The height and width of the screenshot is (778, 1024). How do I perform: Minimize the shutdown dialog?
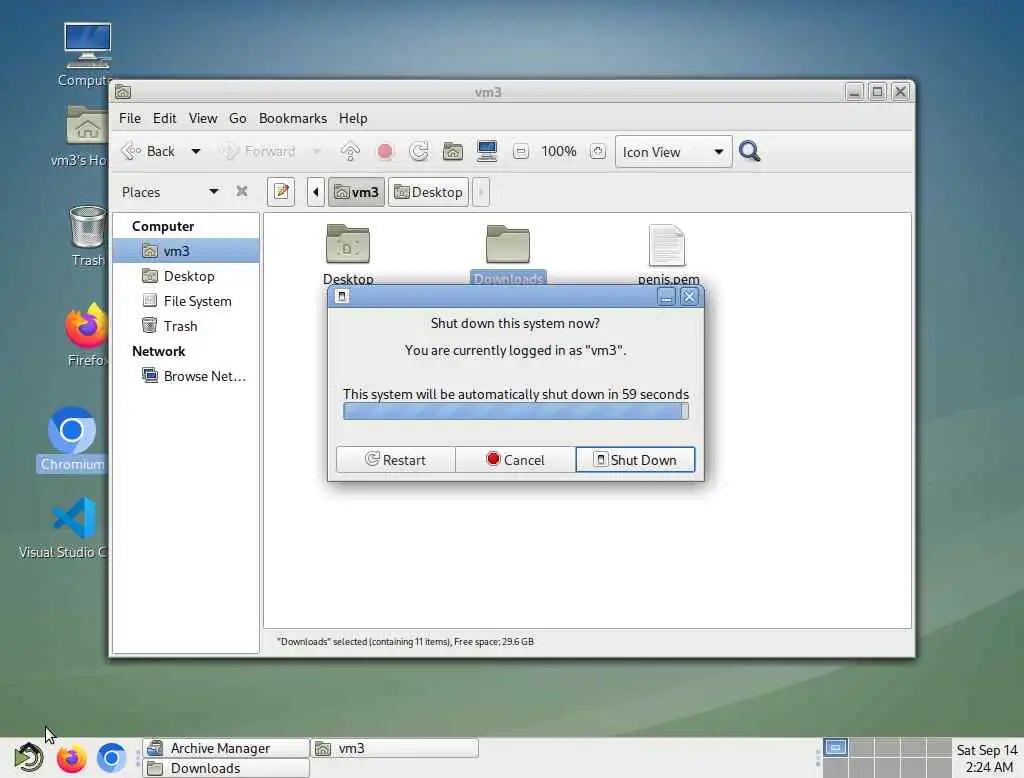[666, 298]
